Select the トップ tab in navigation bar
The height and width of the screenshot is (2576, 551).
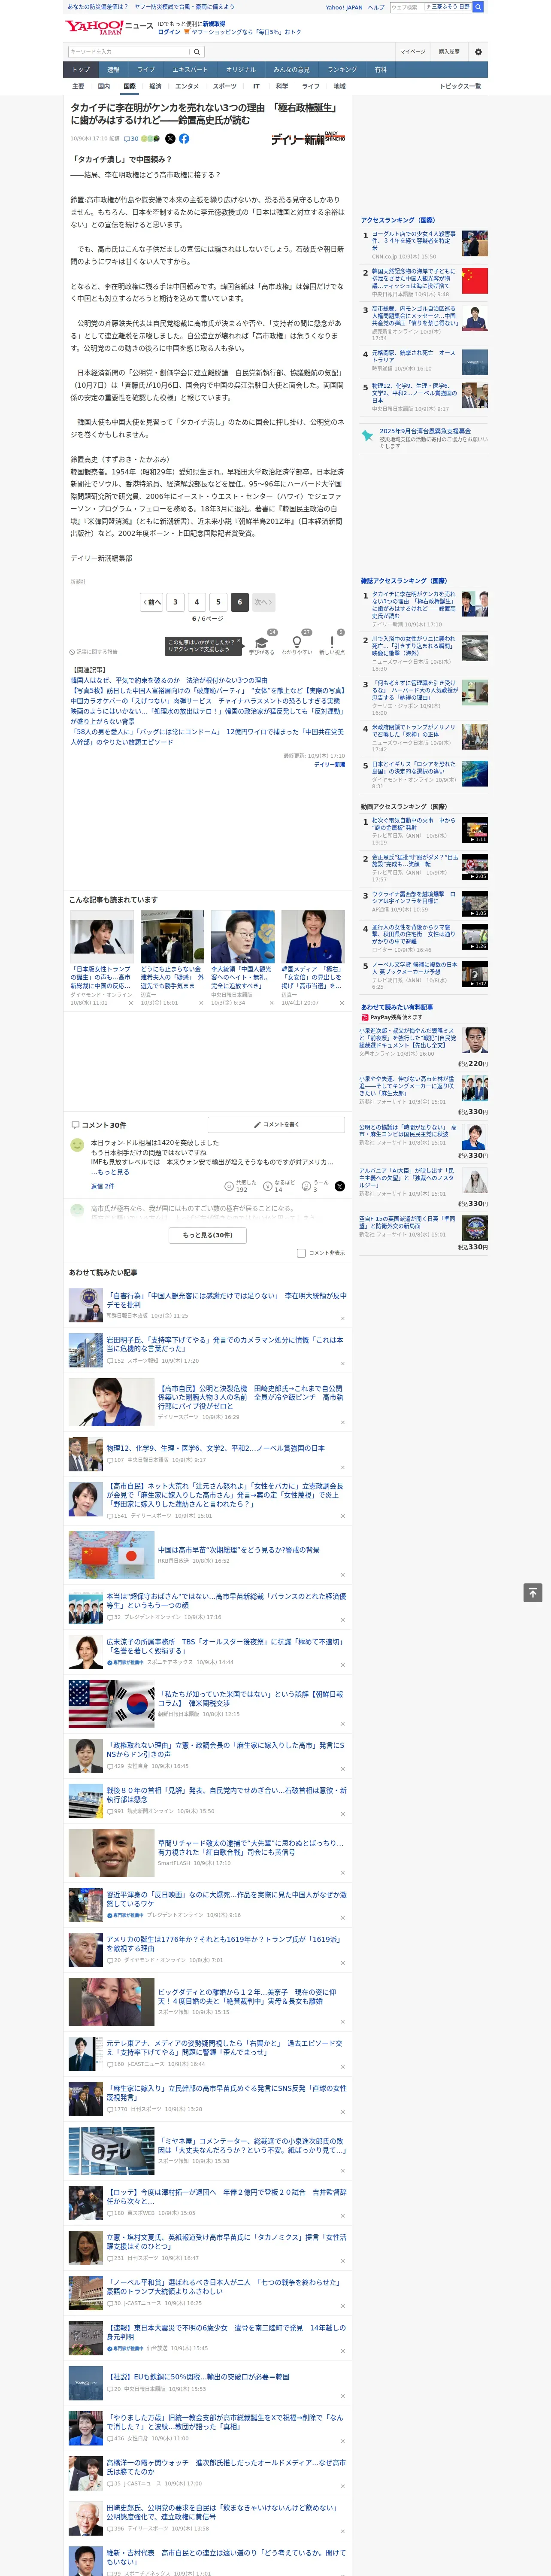[x=81, y=70]
